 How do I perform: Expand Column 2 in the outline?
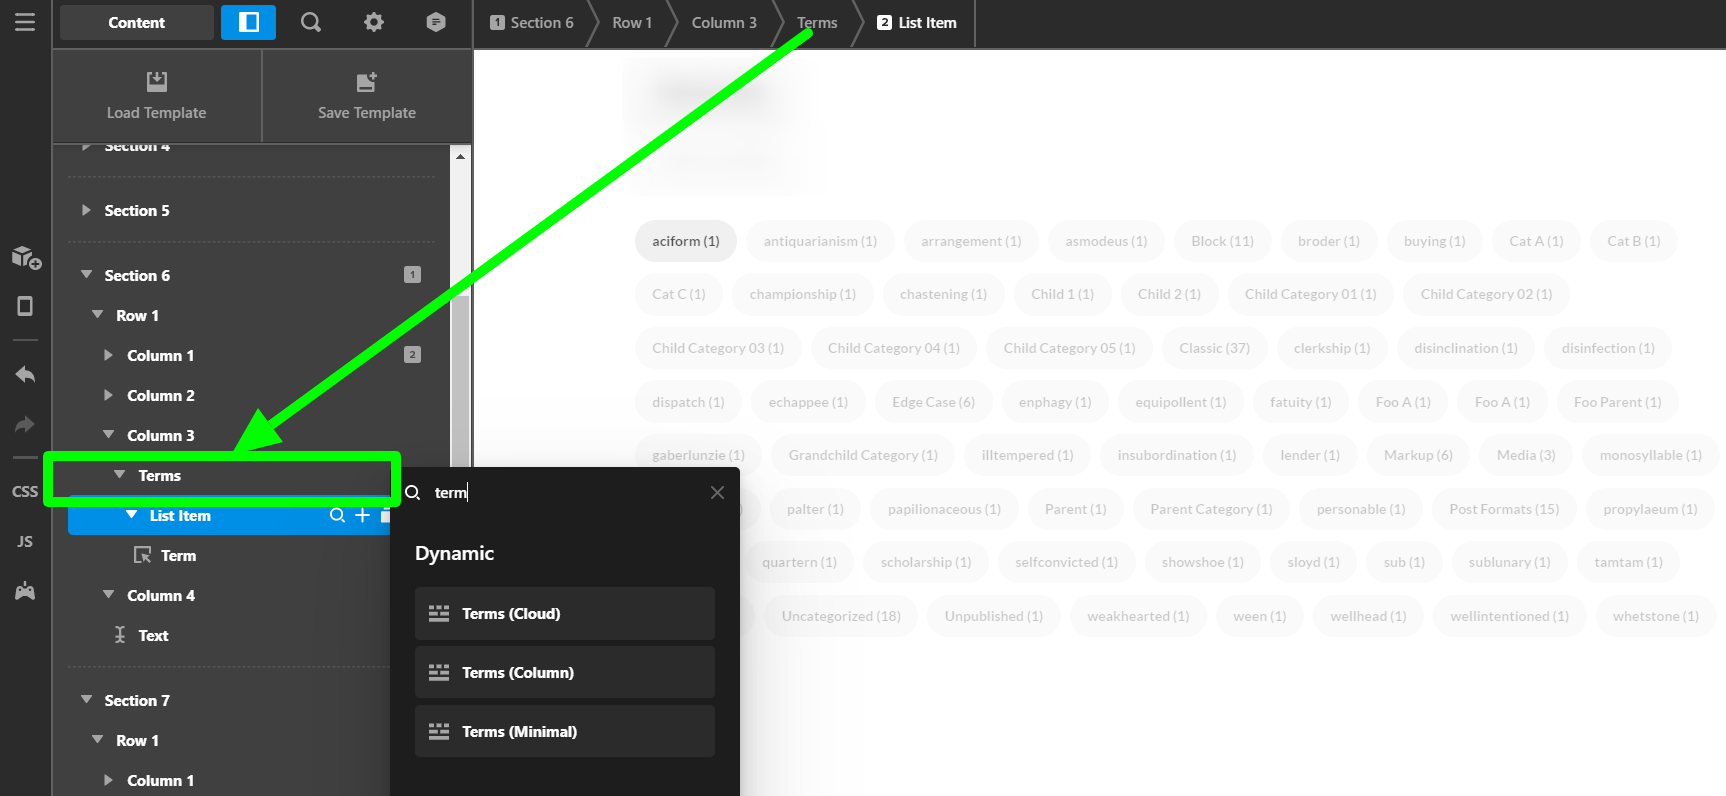(x=109, y=395)
